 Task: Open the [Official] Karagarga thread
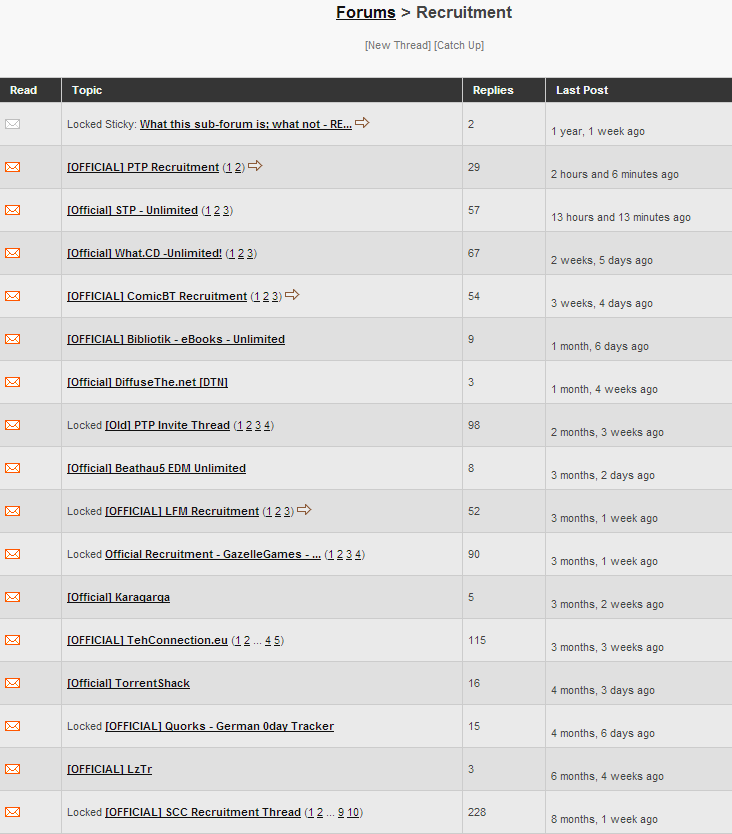(x=119, y=597)
